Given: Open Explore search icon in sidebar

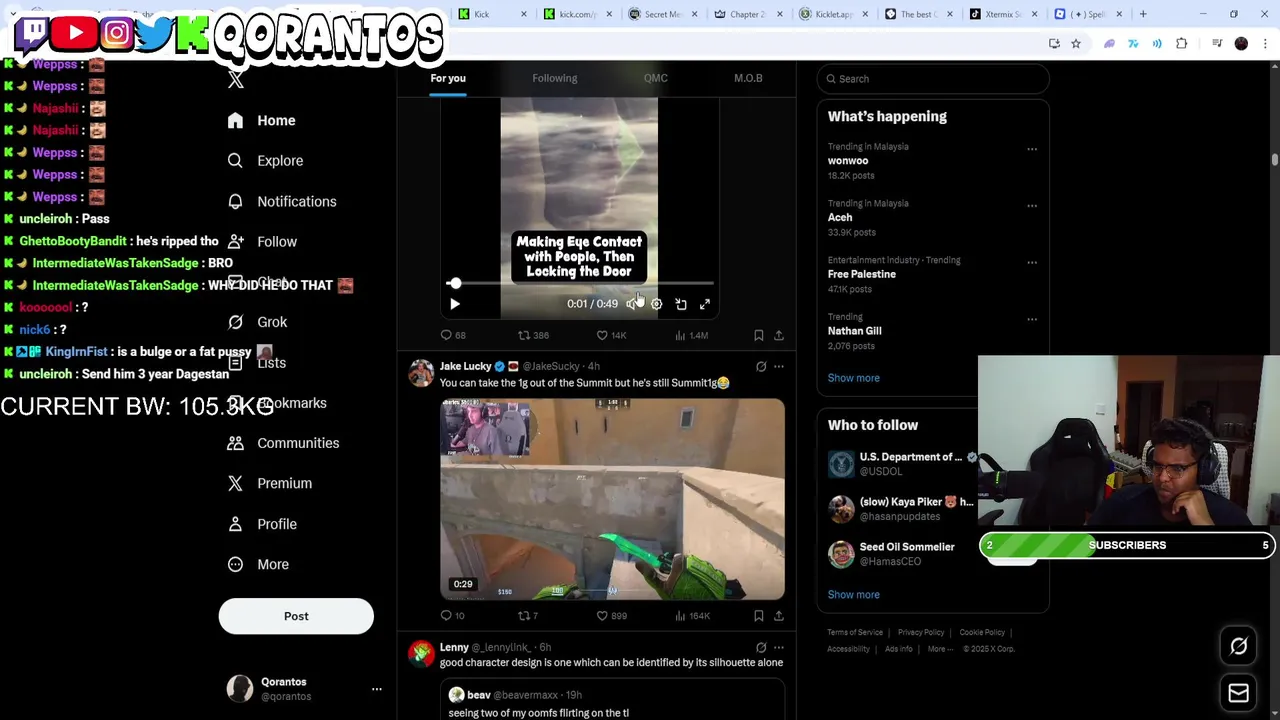Looking at the screenshot, I should [x=235, y=160].
